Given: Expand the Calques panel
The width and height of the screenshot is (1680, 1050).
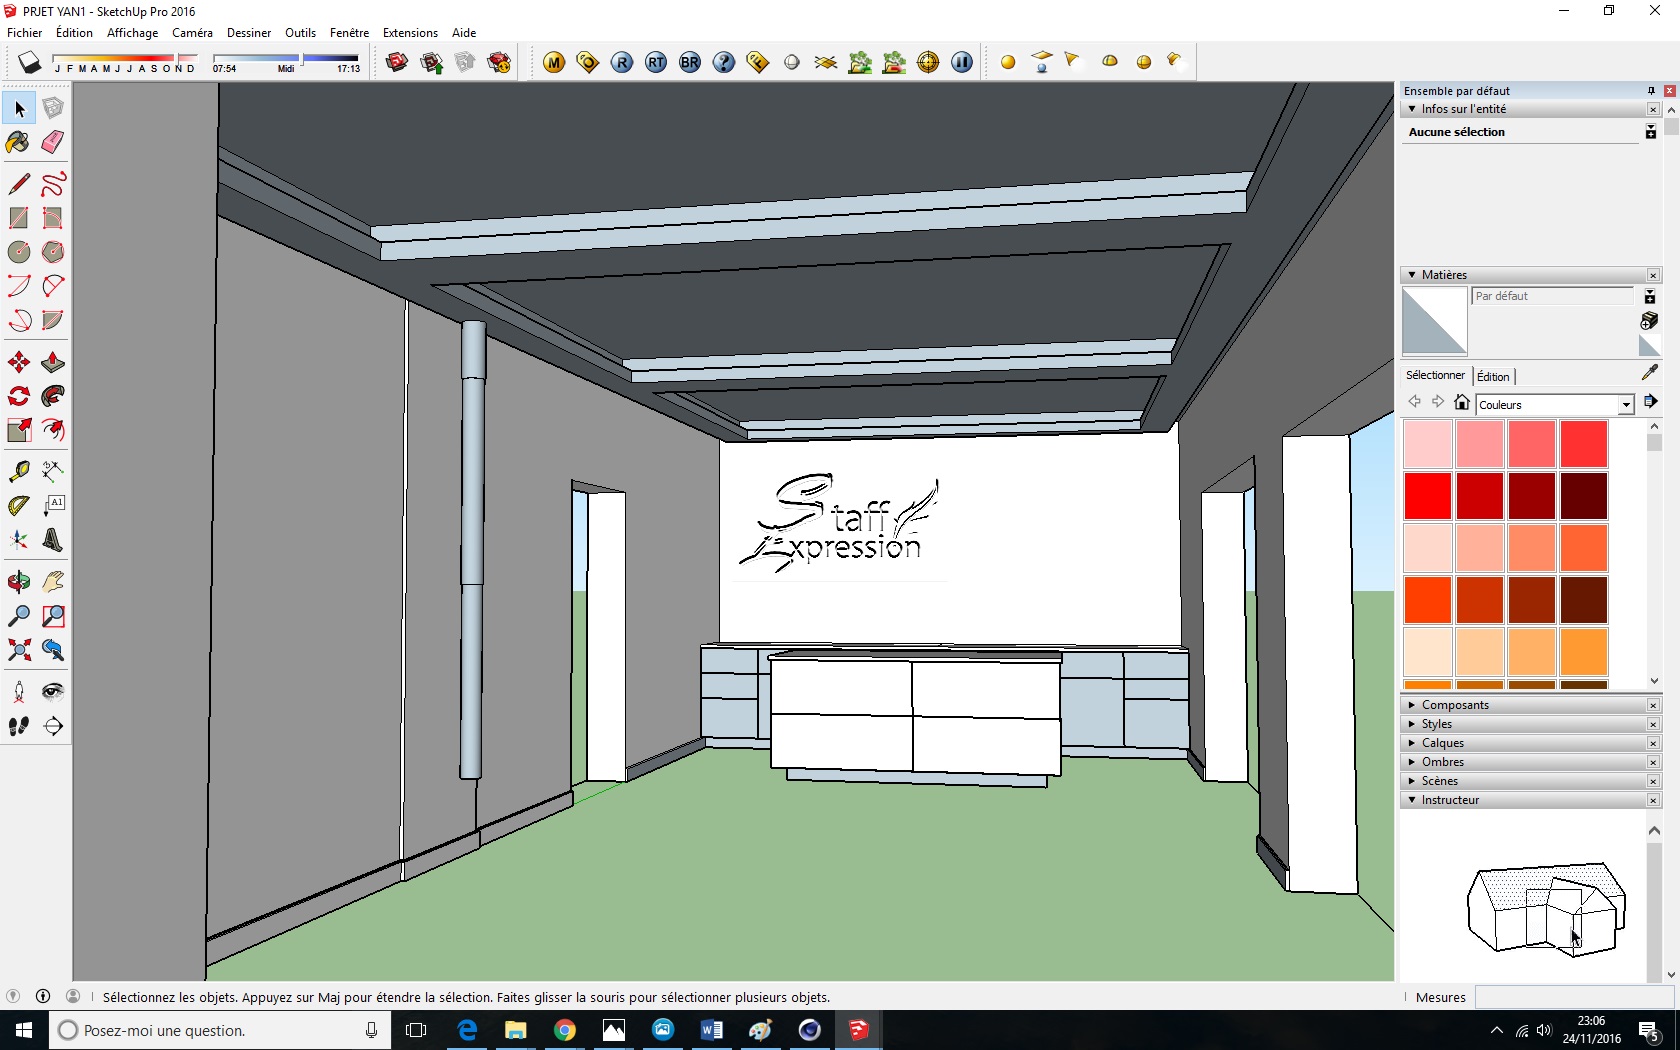Looking at the screenshot, I should (x=1412, y=743).
